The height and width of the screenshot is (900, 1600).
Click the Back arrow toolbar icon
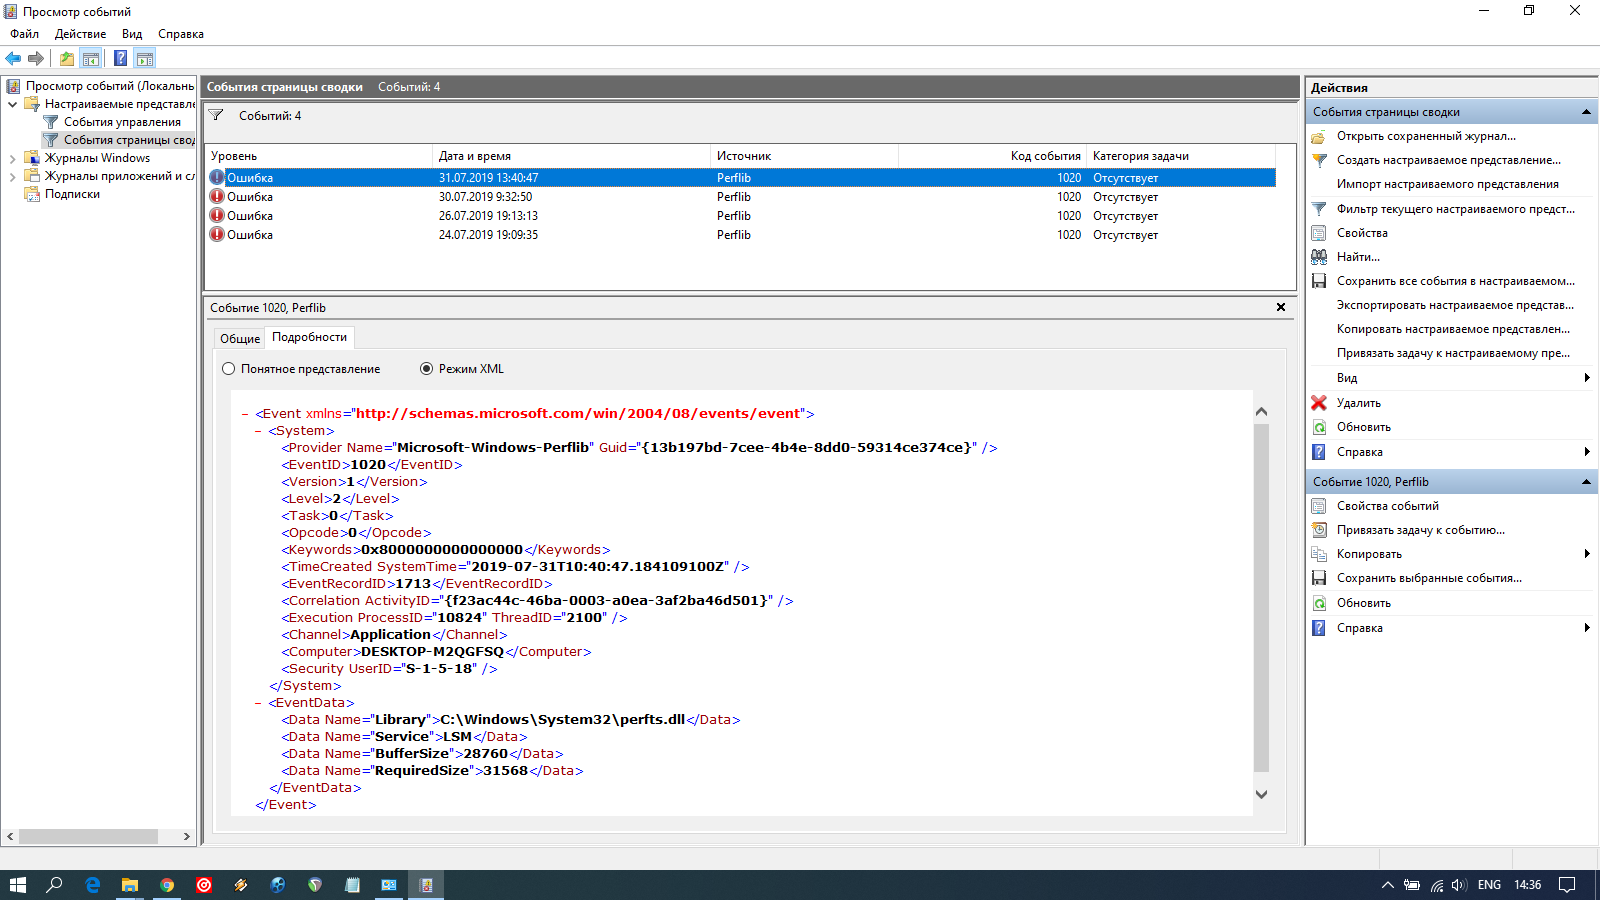pos(13,58)
